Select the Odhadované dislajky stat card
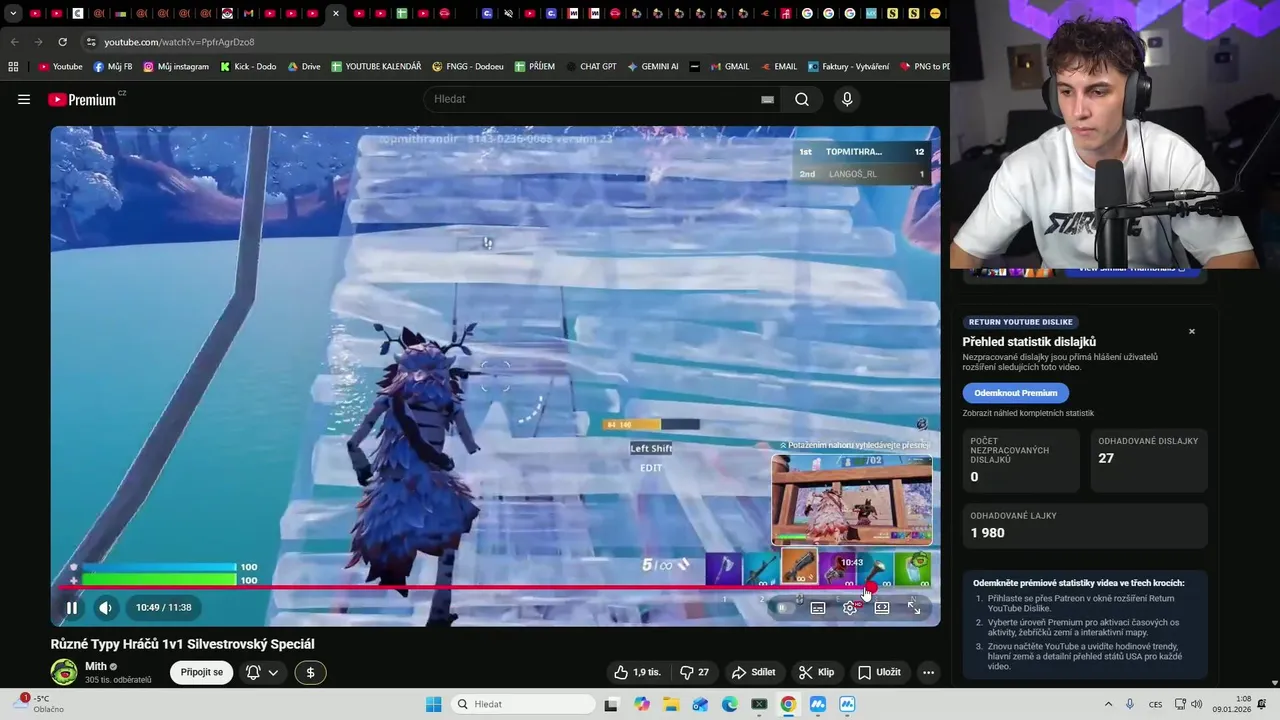The height and width of the screenshot is (720, 1280). point(1149,460)
